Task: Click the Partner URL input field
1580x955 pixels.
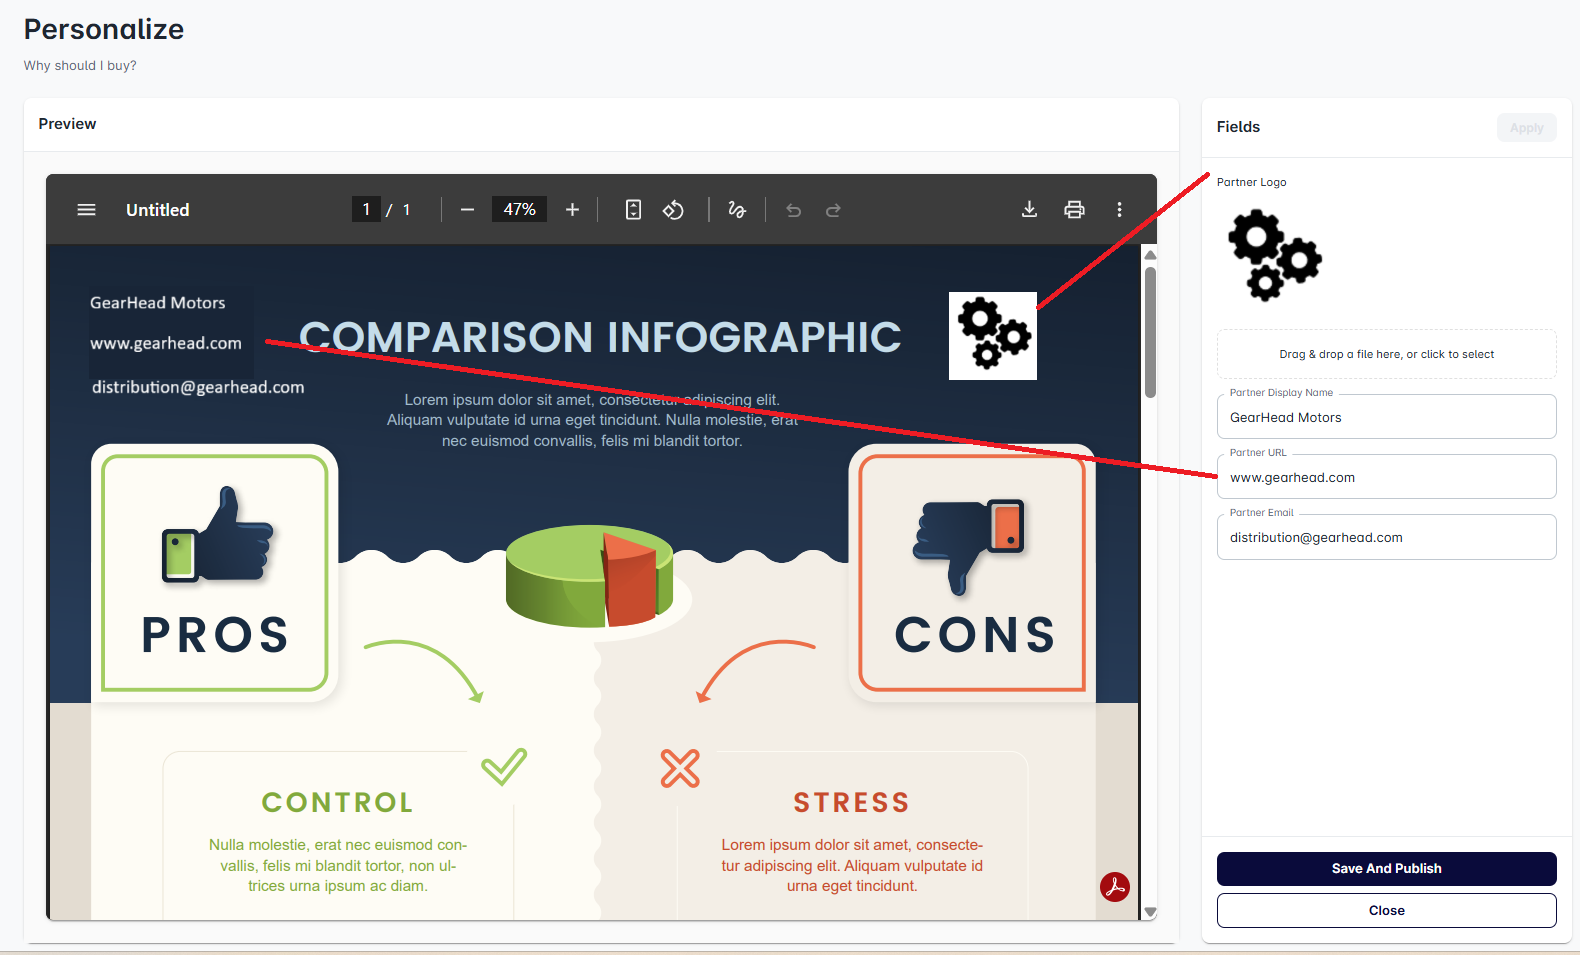Action: tap(1386, 478)
